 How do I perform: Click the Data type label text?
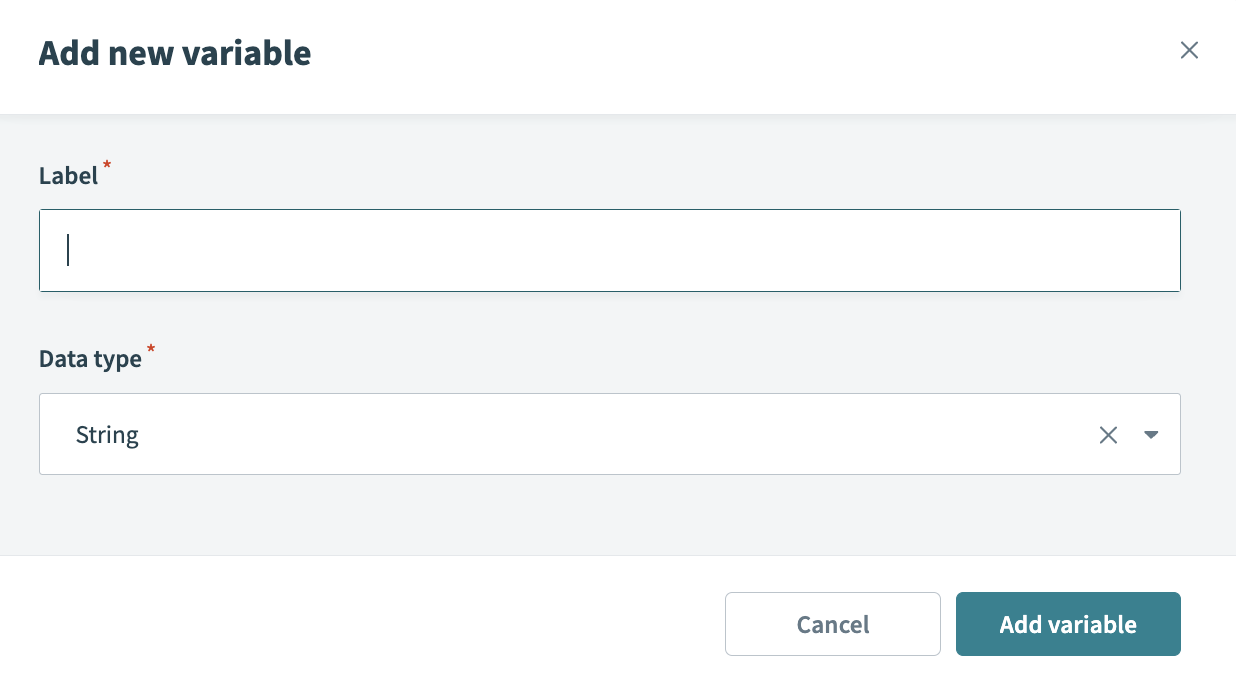(89, 358)
